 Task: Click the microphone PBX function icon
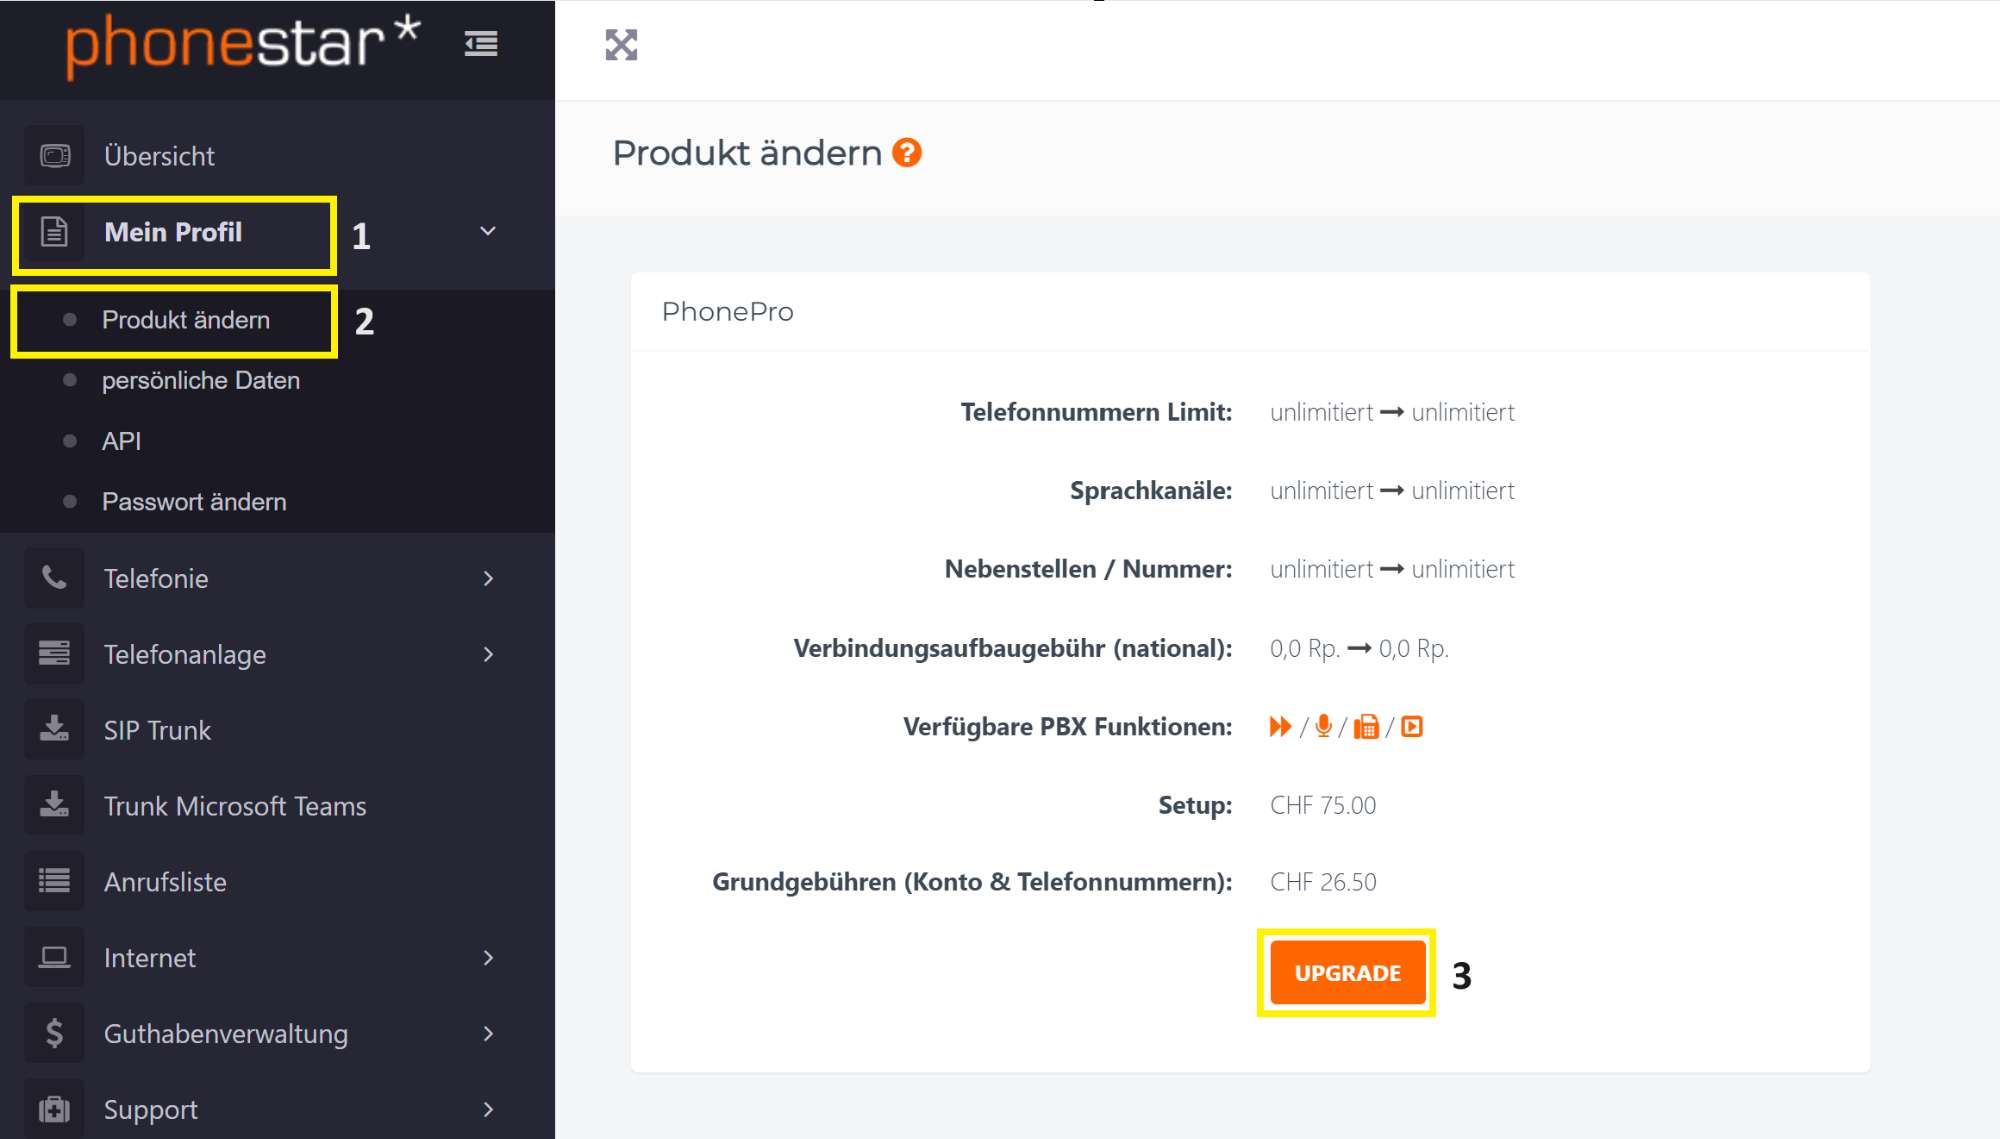pyautogui.click(x=1324, y=727)
